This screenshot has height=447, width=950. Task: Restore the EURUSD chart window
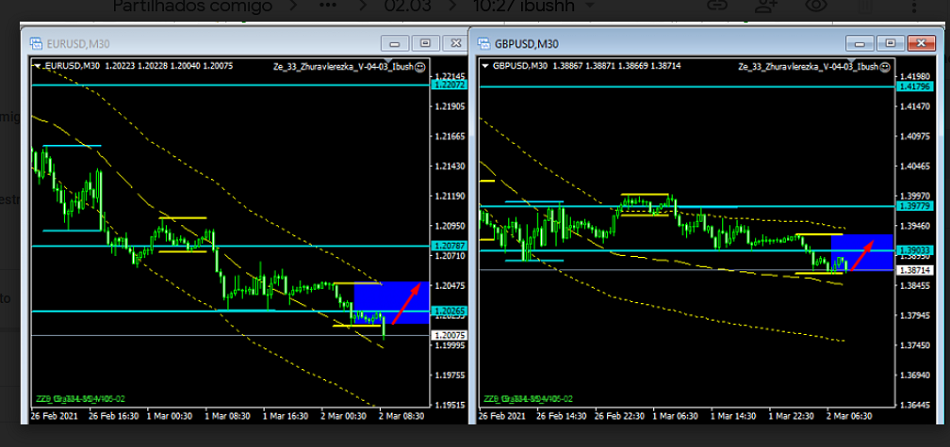425,44
